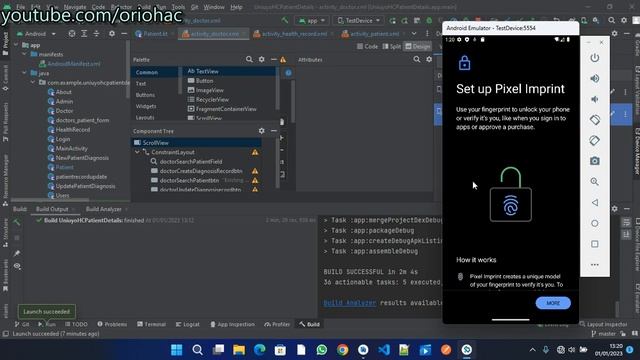
Task: Open Problems tool window
Action: pos(112,324)
